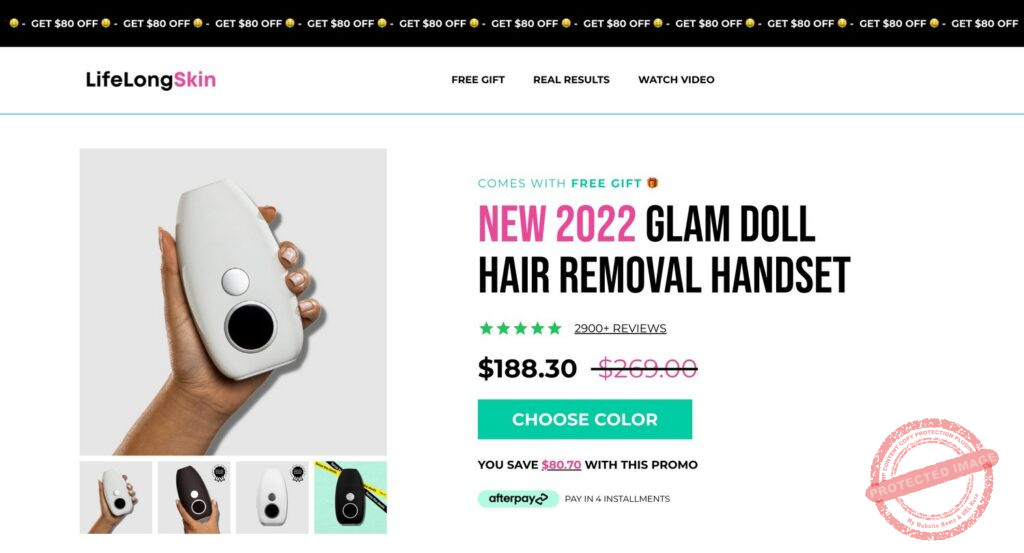Select the standalone white handset thumbnail
This screenshot has height=553, width=1024.
point(272,498)
